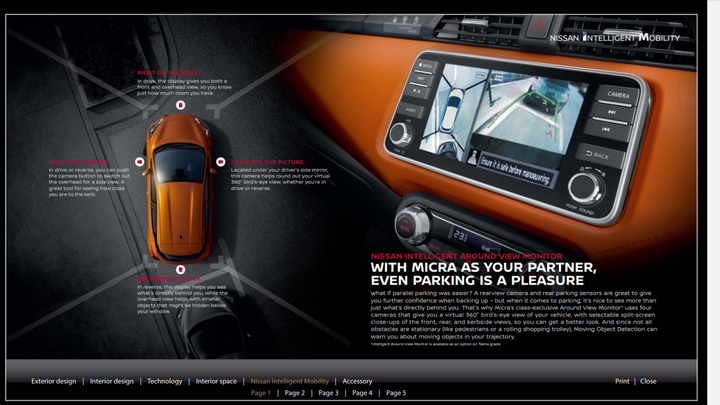Image resolution: width=720 pixels, height=405 pixels.
Task: Click the right side camera hotspot icon
Action: coord(220,162)
